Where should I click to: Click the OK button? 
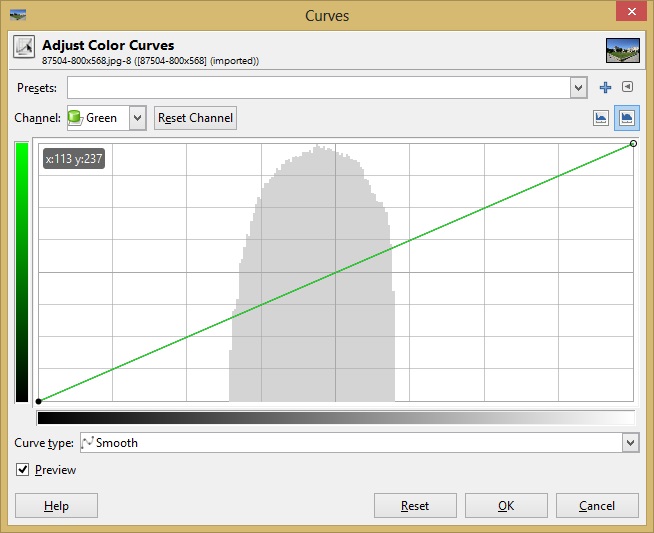[506, 506]
